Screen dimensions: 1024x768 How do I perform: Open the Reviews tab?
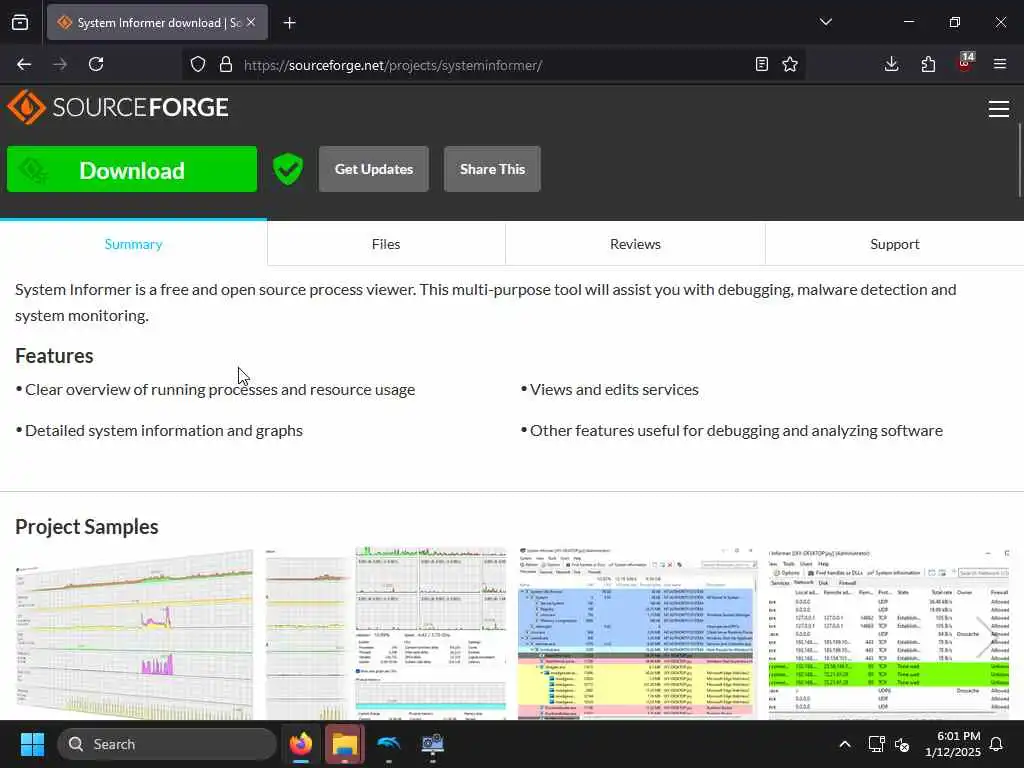point(635,244)
